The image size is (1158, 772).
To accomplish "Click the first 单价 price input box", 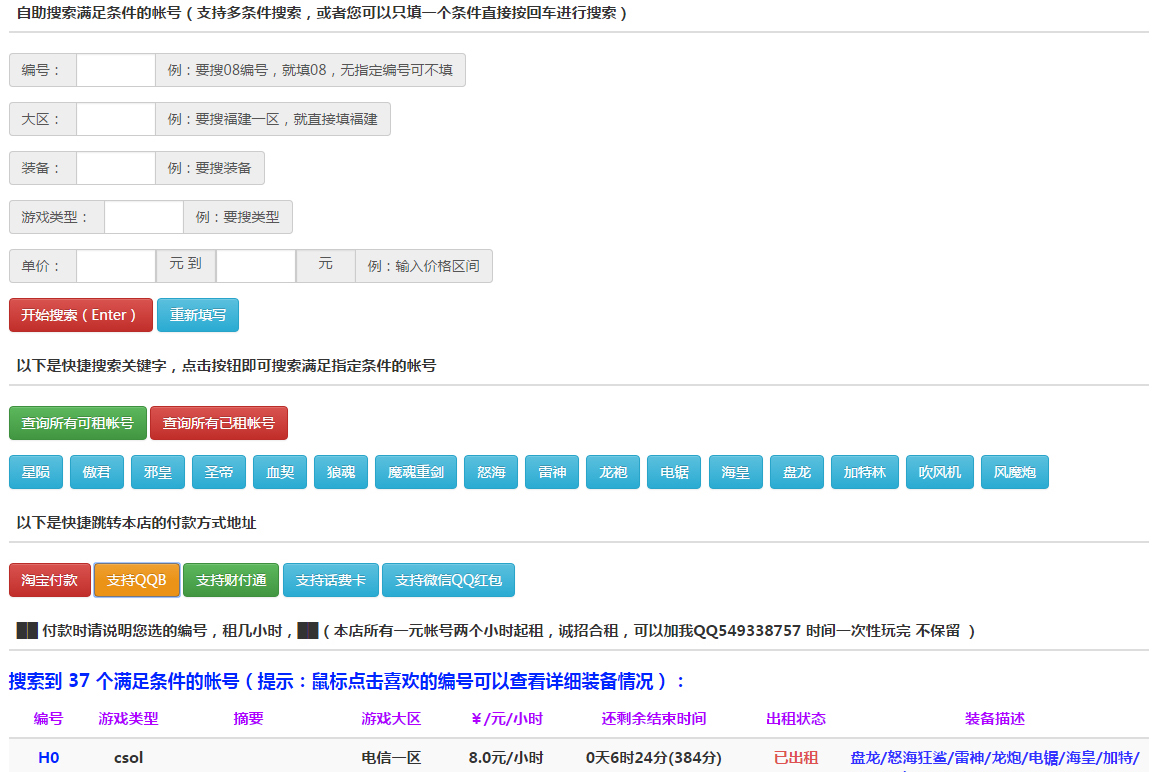I will 116,266.
